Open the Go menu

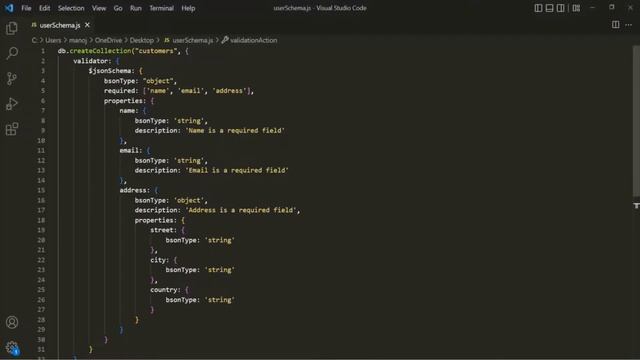[x=118, y=8]
